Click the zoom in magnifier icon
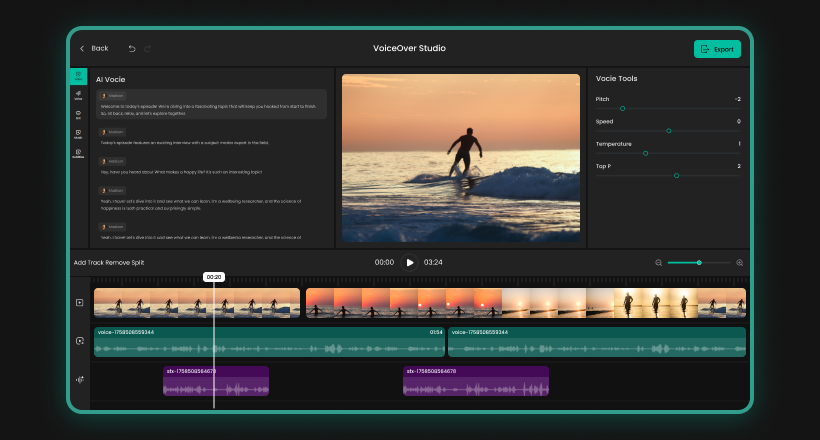Image resolution: width=820 pixels, height=440 pixels. [739, 263]
